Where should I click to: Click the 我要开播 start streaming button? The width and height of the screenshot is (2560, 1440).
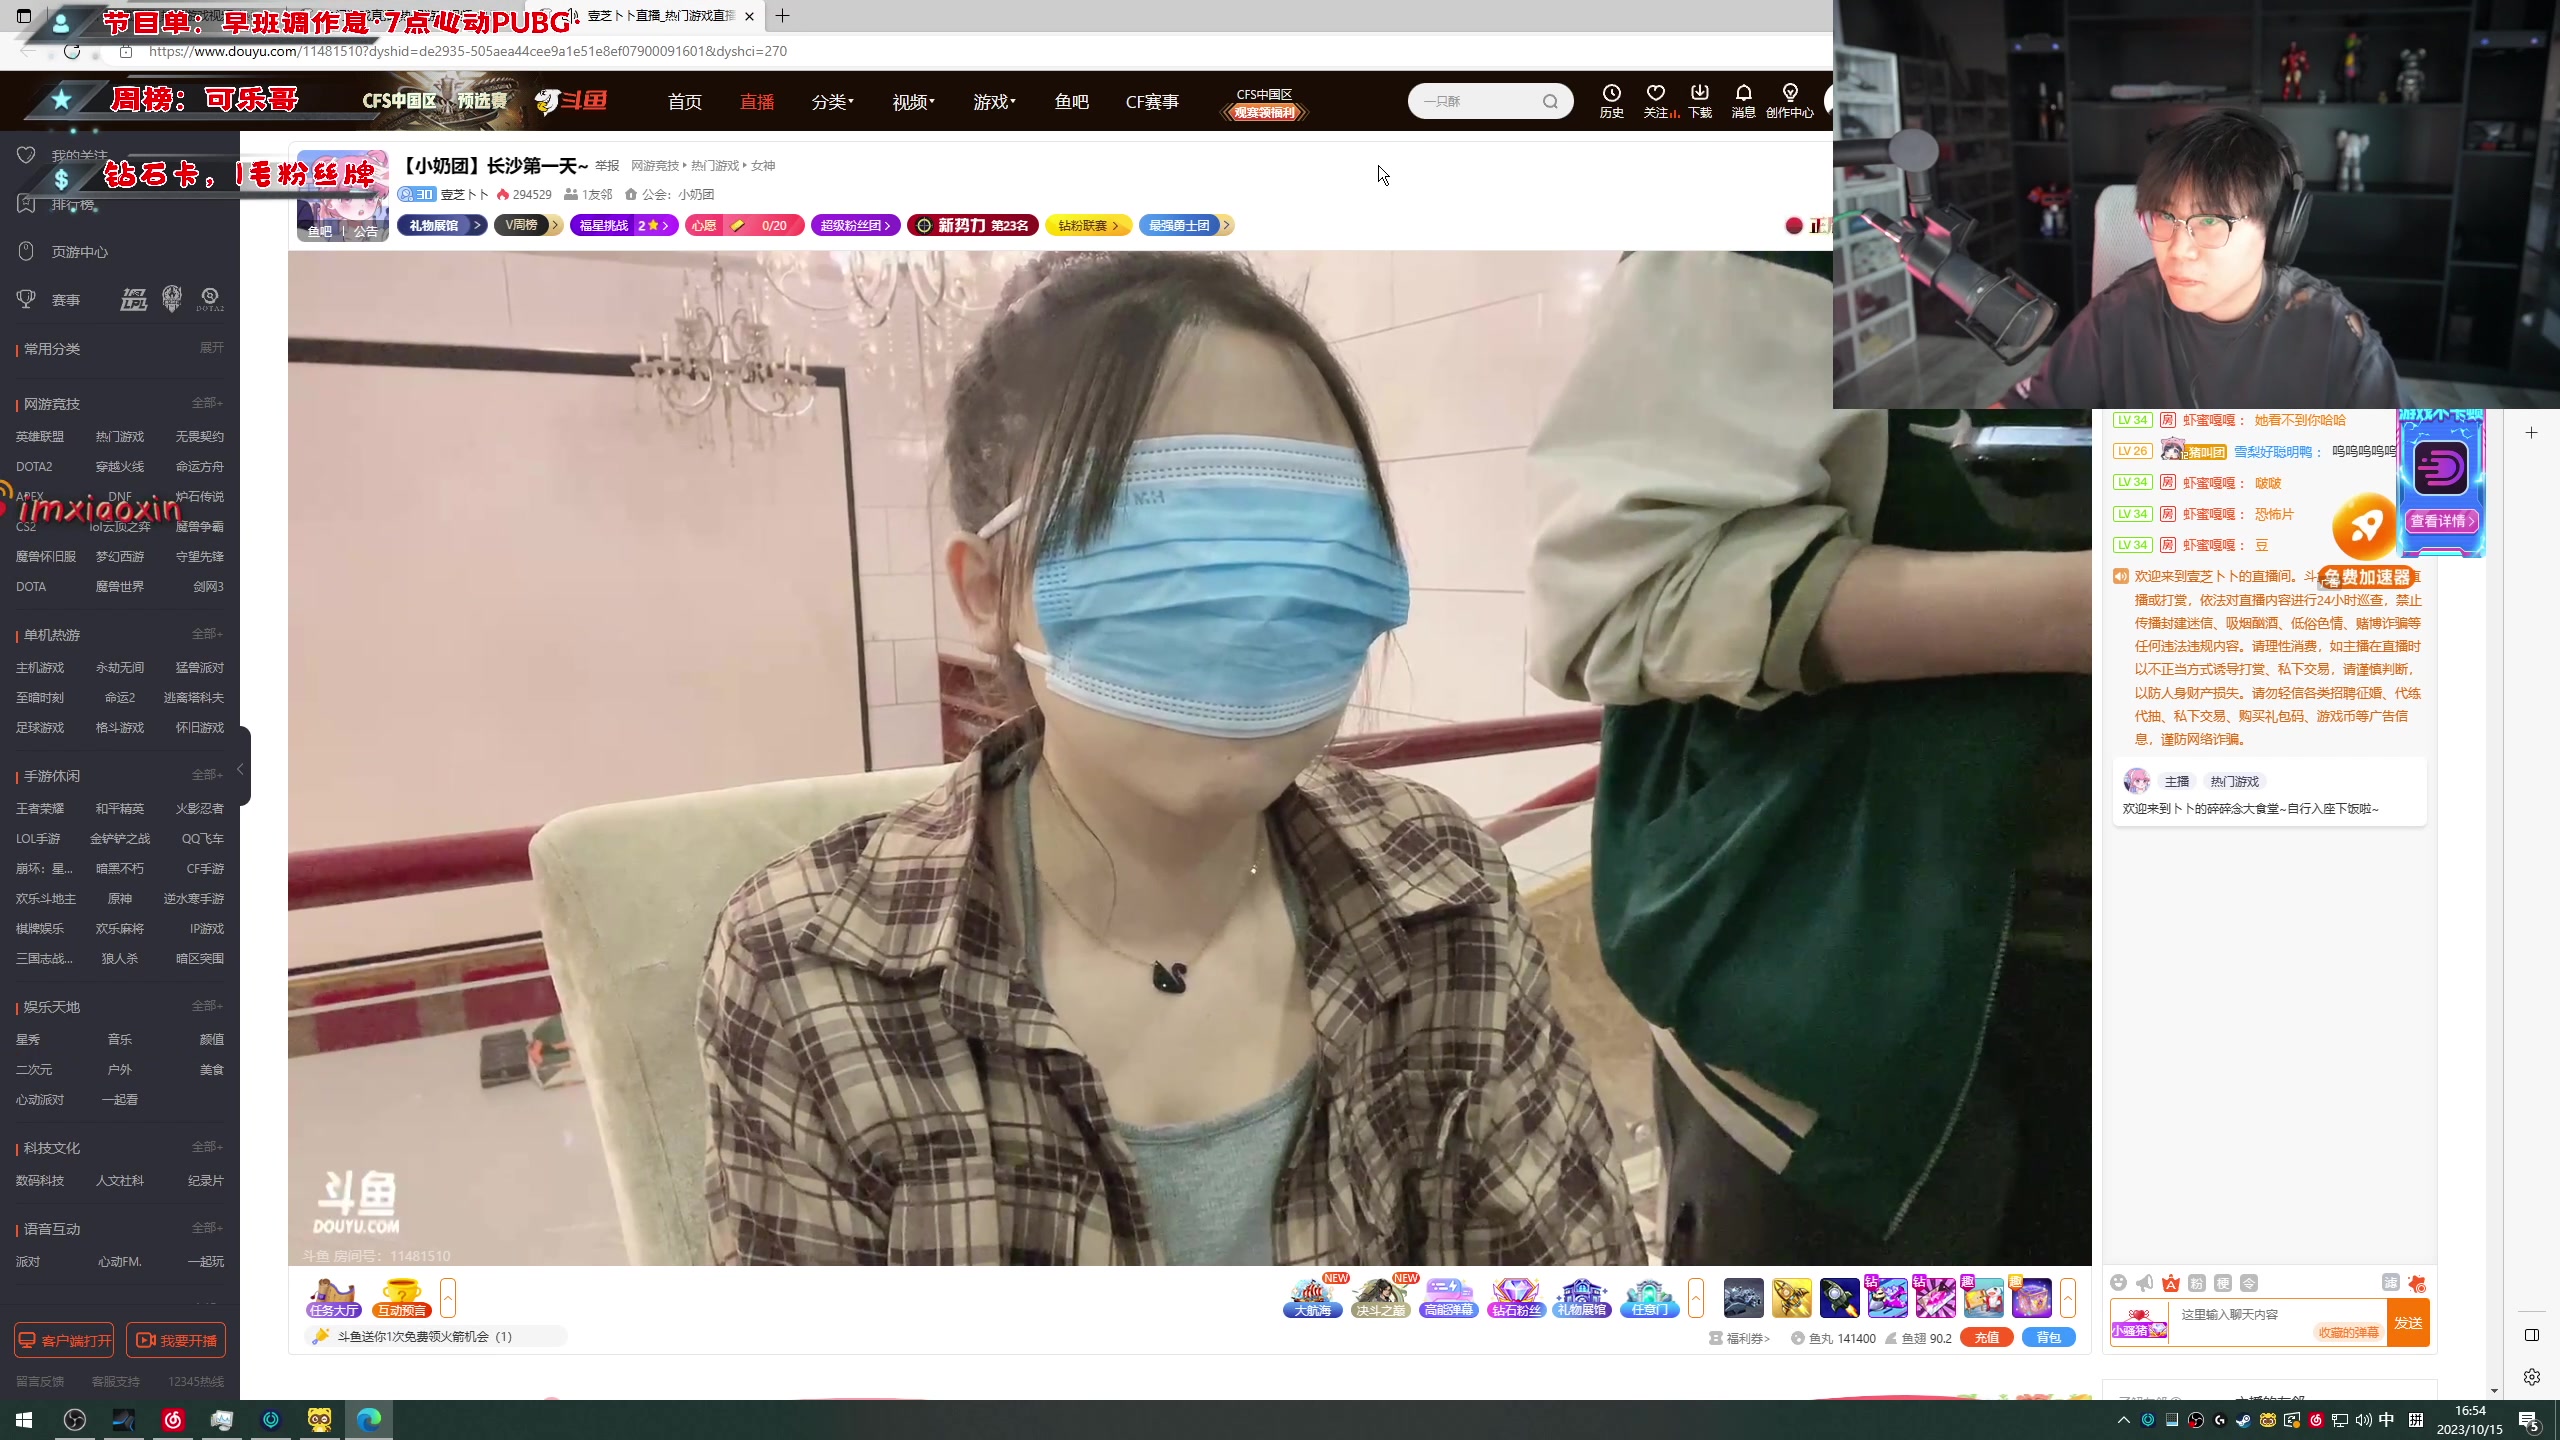176,1339
